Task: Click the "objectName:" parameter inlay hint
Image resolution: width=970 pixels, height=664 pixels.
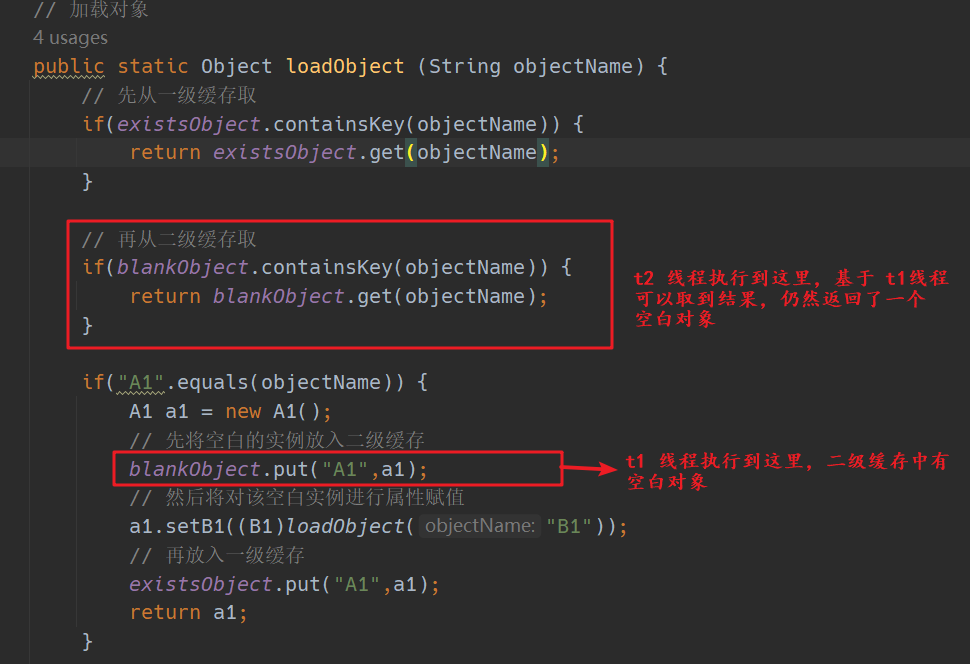Action: 479,526
